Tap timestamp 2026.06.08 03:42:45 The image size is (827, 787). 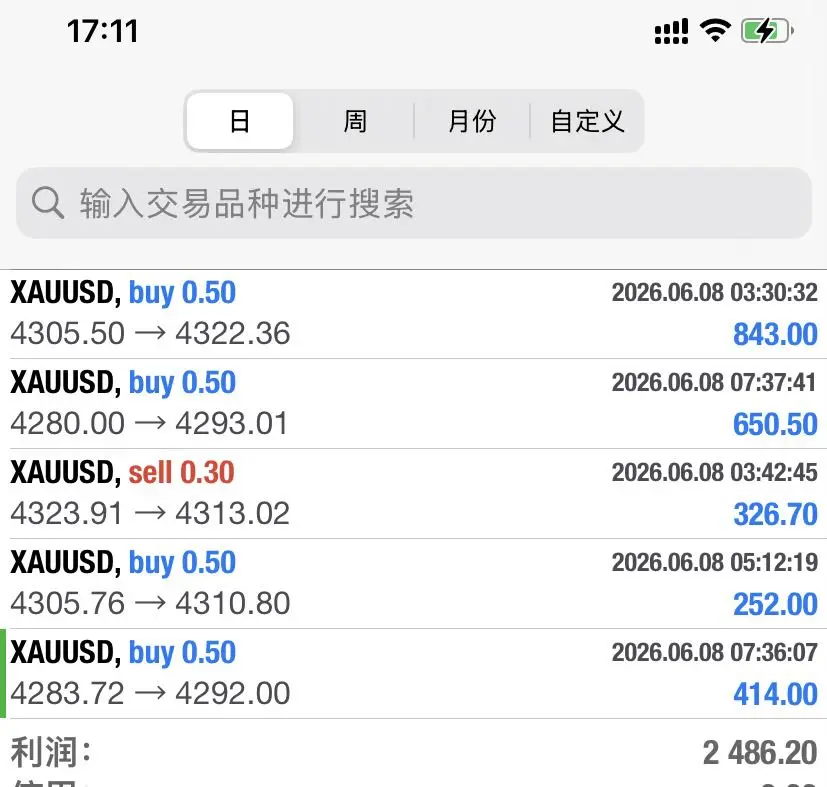pyautogui.click(x=715, y=473)
